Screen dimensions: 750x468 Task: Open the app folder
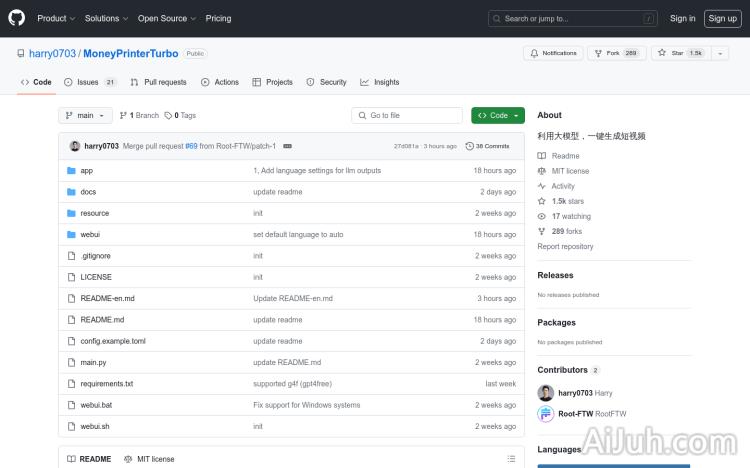[x=86, y=171]
